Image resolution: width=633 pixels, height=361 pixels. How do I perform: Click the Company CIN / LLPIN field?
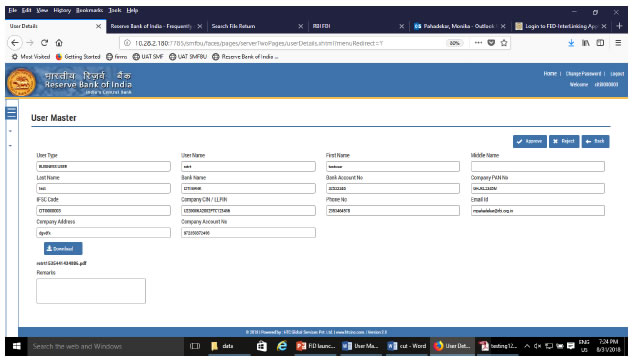pyautogui.click(x=248, y=210)
